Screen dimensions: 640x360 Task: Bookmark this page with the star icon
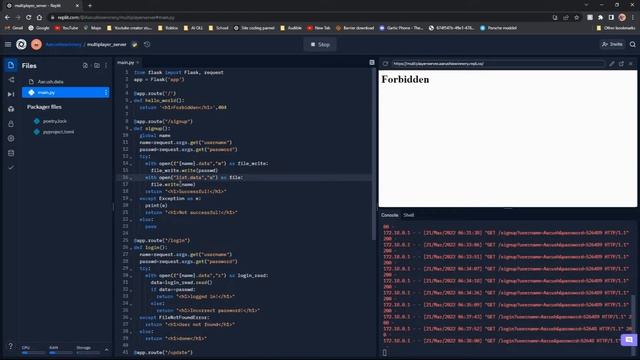(576, 18)
